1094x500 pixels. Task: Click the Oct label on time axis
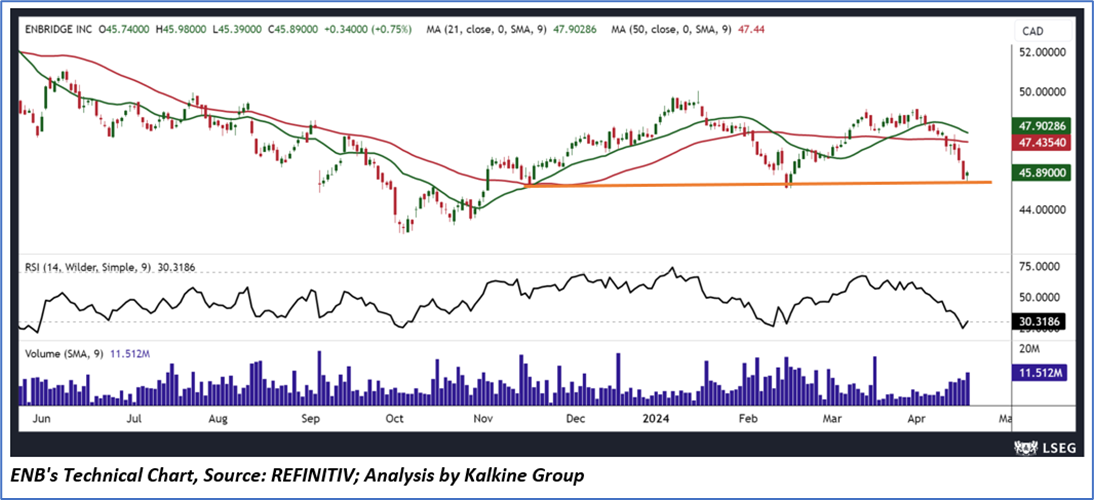coord(395,419)
